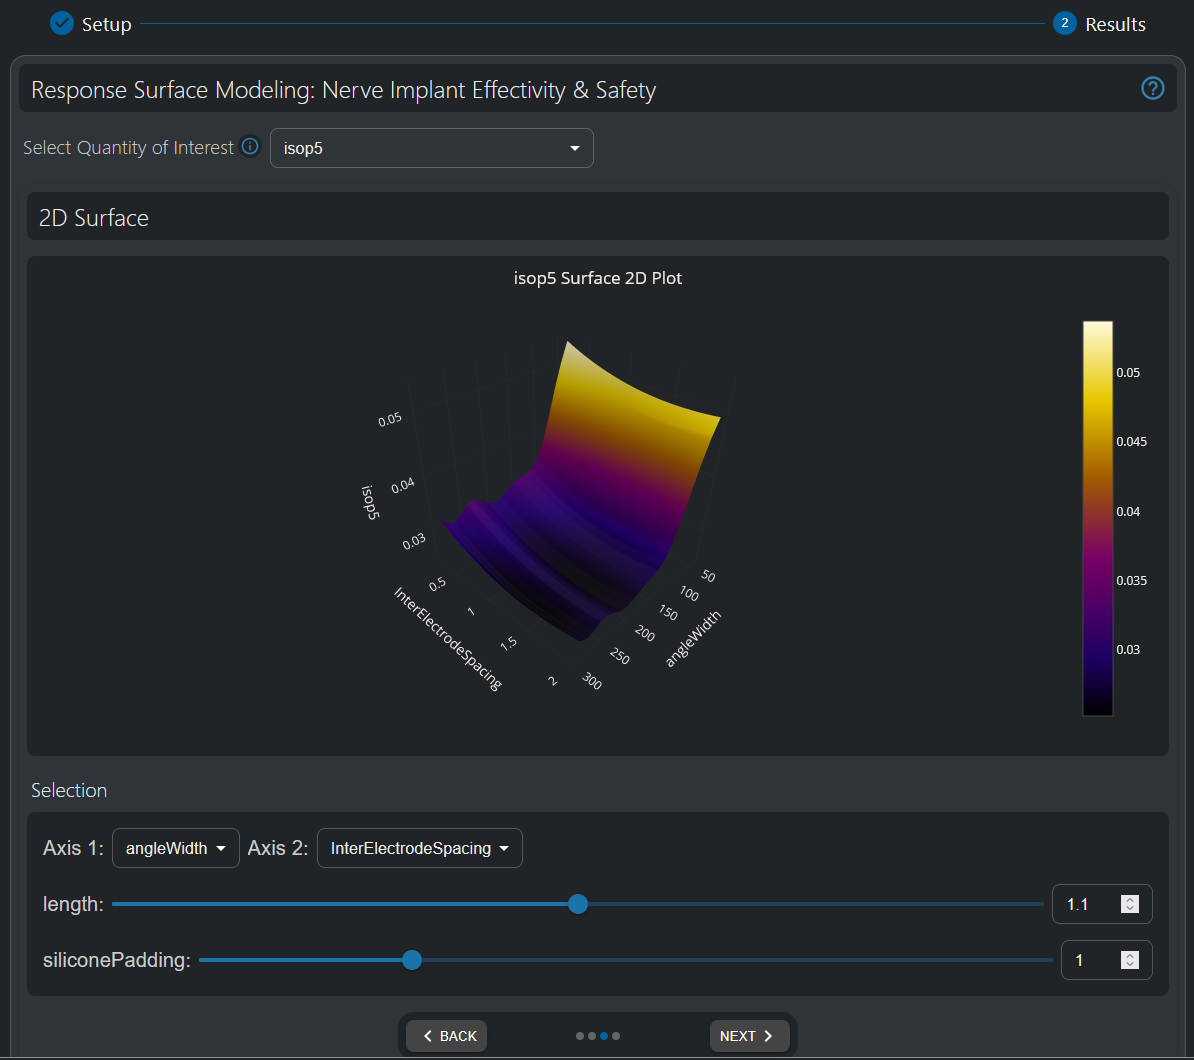Click the length value input field
1194x1060 pixels.
[1086, 904]
